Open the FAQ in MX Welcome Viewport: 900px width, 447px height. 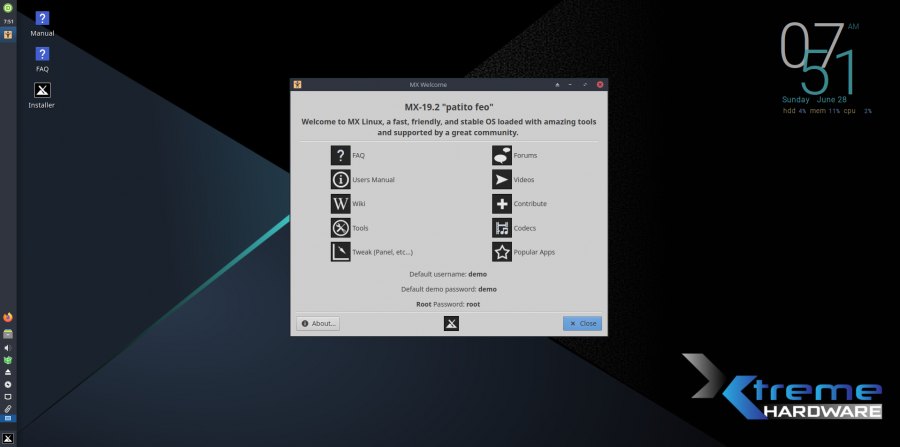point(341,156)
